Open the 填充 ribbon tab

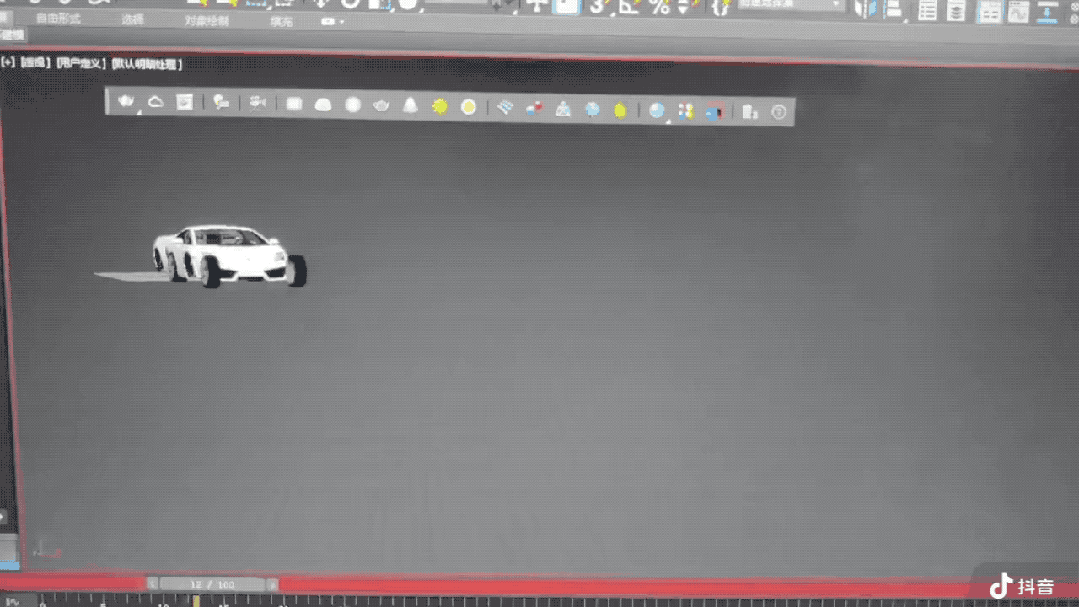tap(281, 22)
